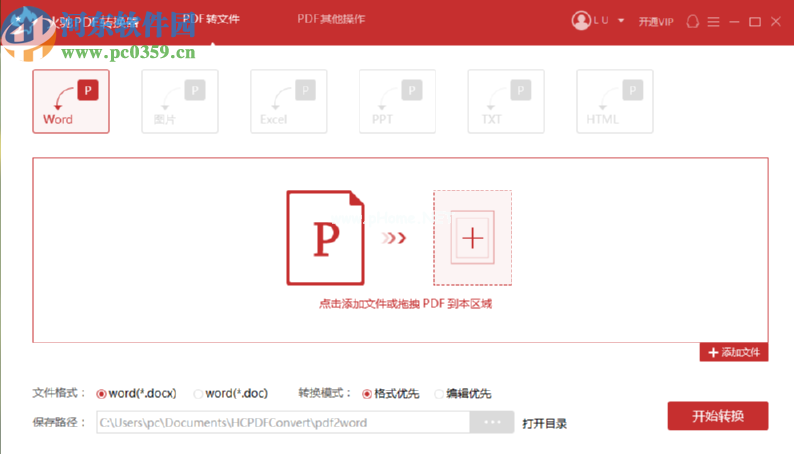Image resolution: width=794 pixels, height=454 pixels.
Task: Select the PDF to TXT conversion icon
Action: click(506, 101)
